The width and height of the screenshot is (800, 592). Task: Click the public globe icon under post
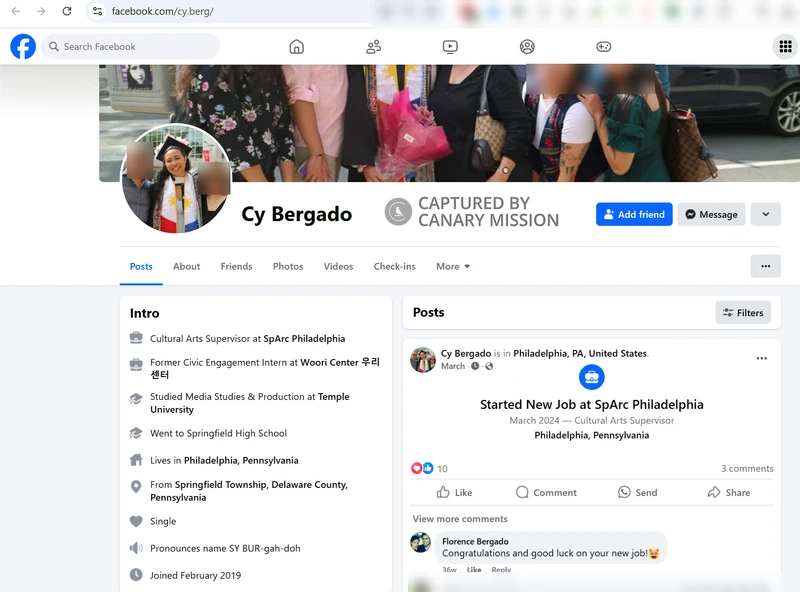click(489, 366)
